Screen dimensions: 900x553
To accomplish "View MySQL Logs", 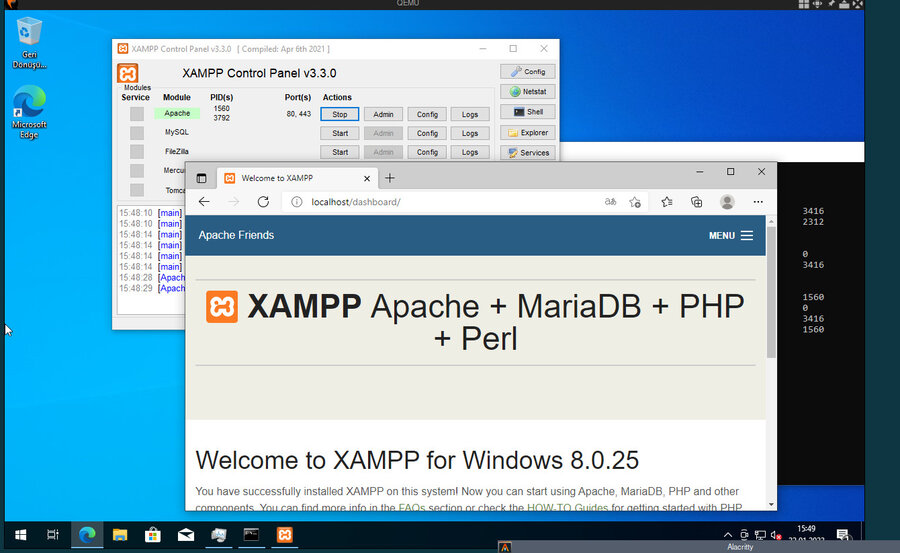I will click(x=470, y=133).
